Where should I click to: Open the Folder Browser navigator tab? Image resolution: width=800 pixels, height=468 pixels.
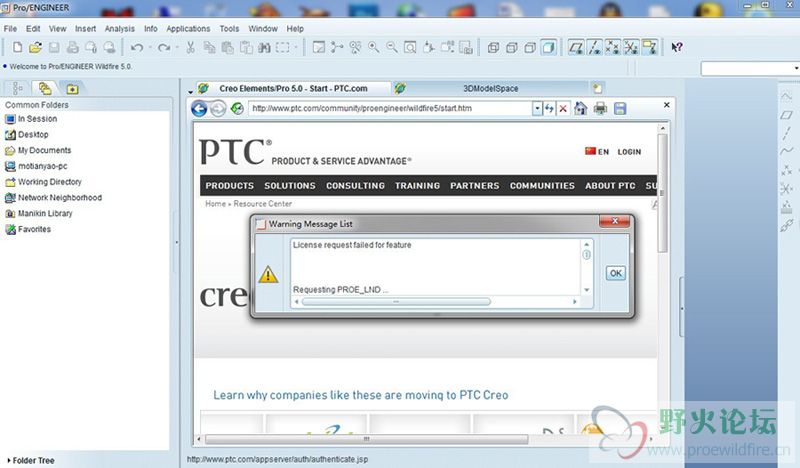45,88
